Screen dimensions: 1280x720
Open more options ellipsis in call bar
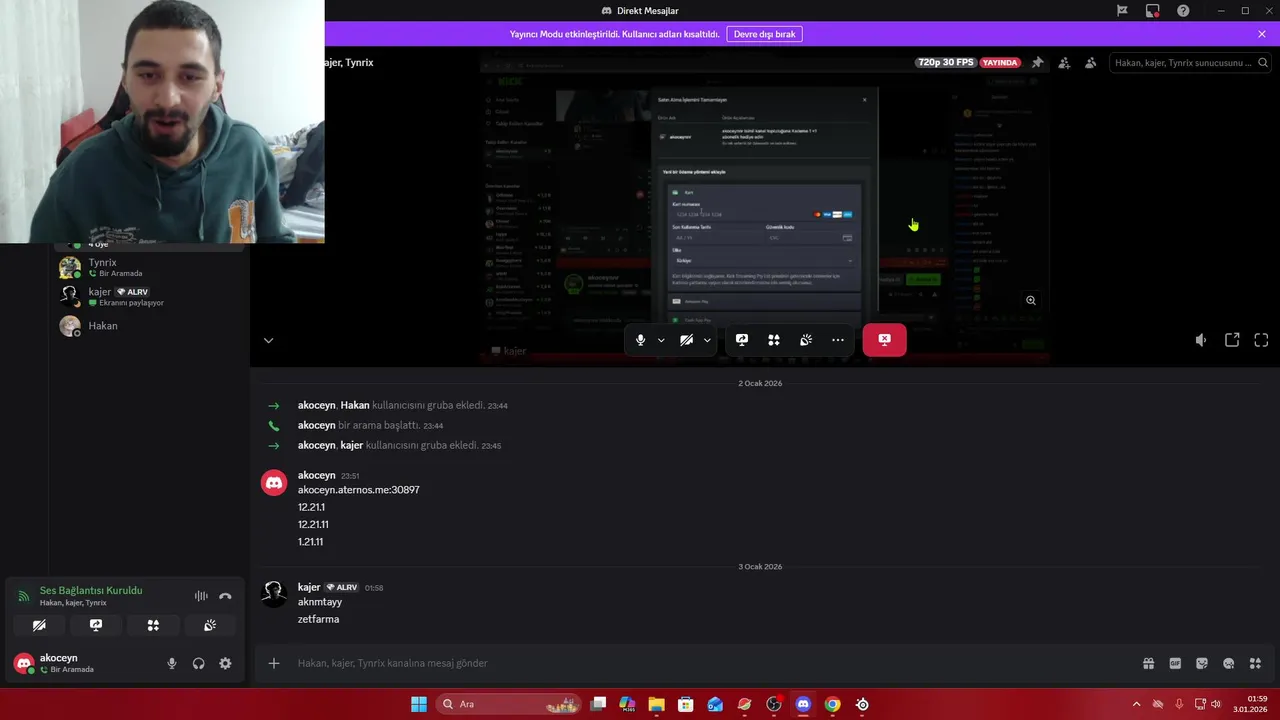[x=838, y=340]
